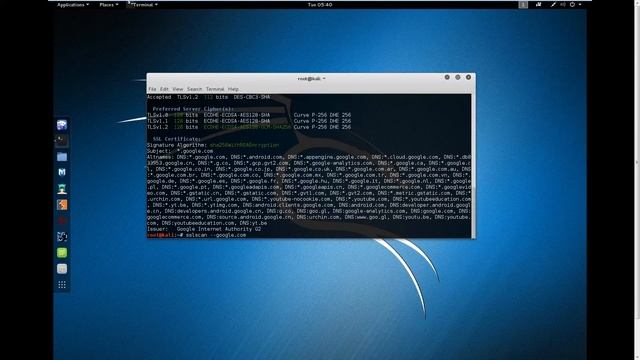
Task: Show all applications grid
Action: click(x=62, y=285)
